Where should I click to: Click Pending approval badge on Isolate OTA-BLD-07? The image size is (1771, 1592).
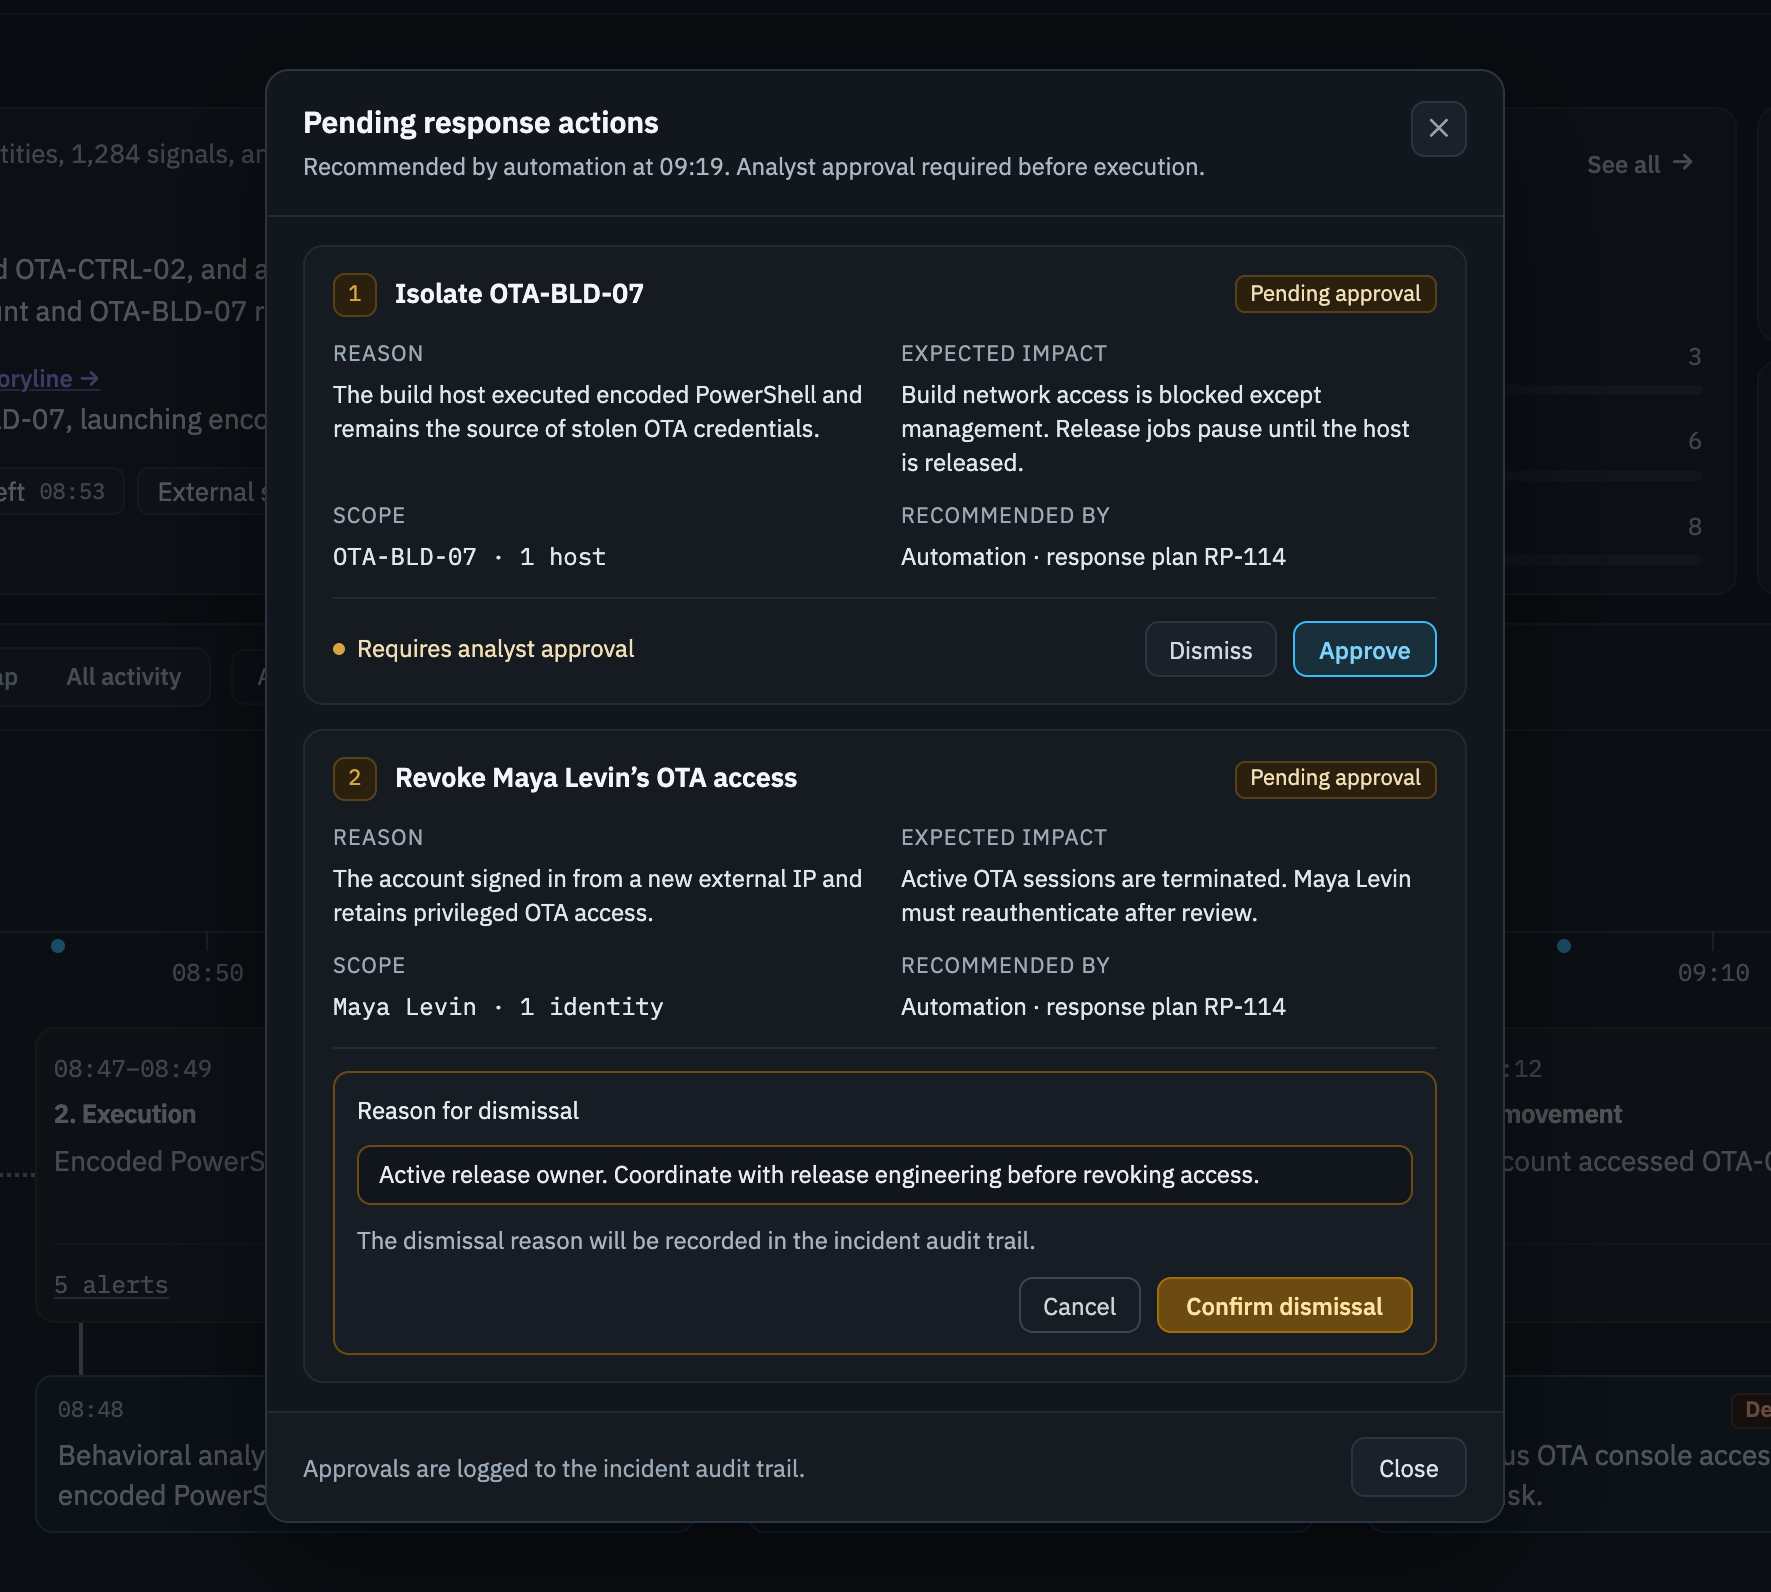1335,294
